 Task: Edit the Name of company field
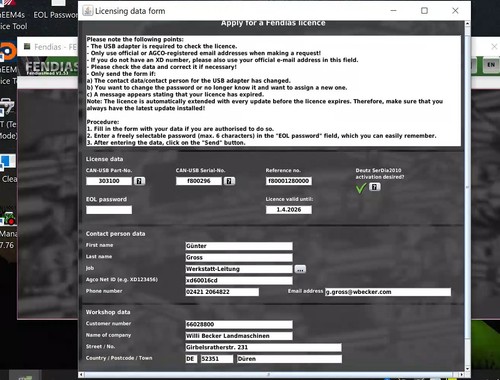pos(239,336)
